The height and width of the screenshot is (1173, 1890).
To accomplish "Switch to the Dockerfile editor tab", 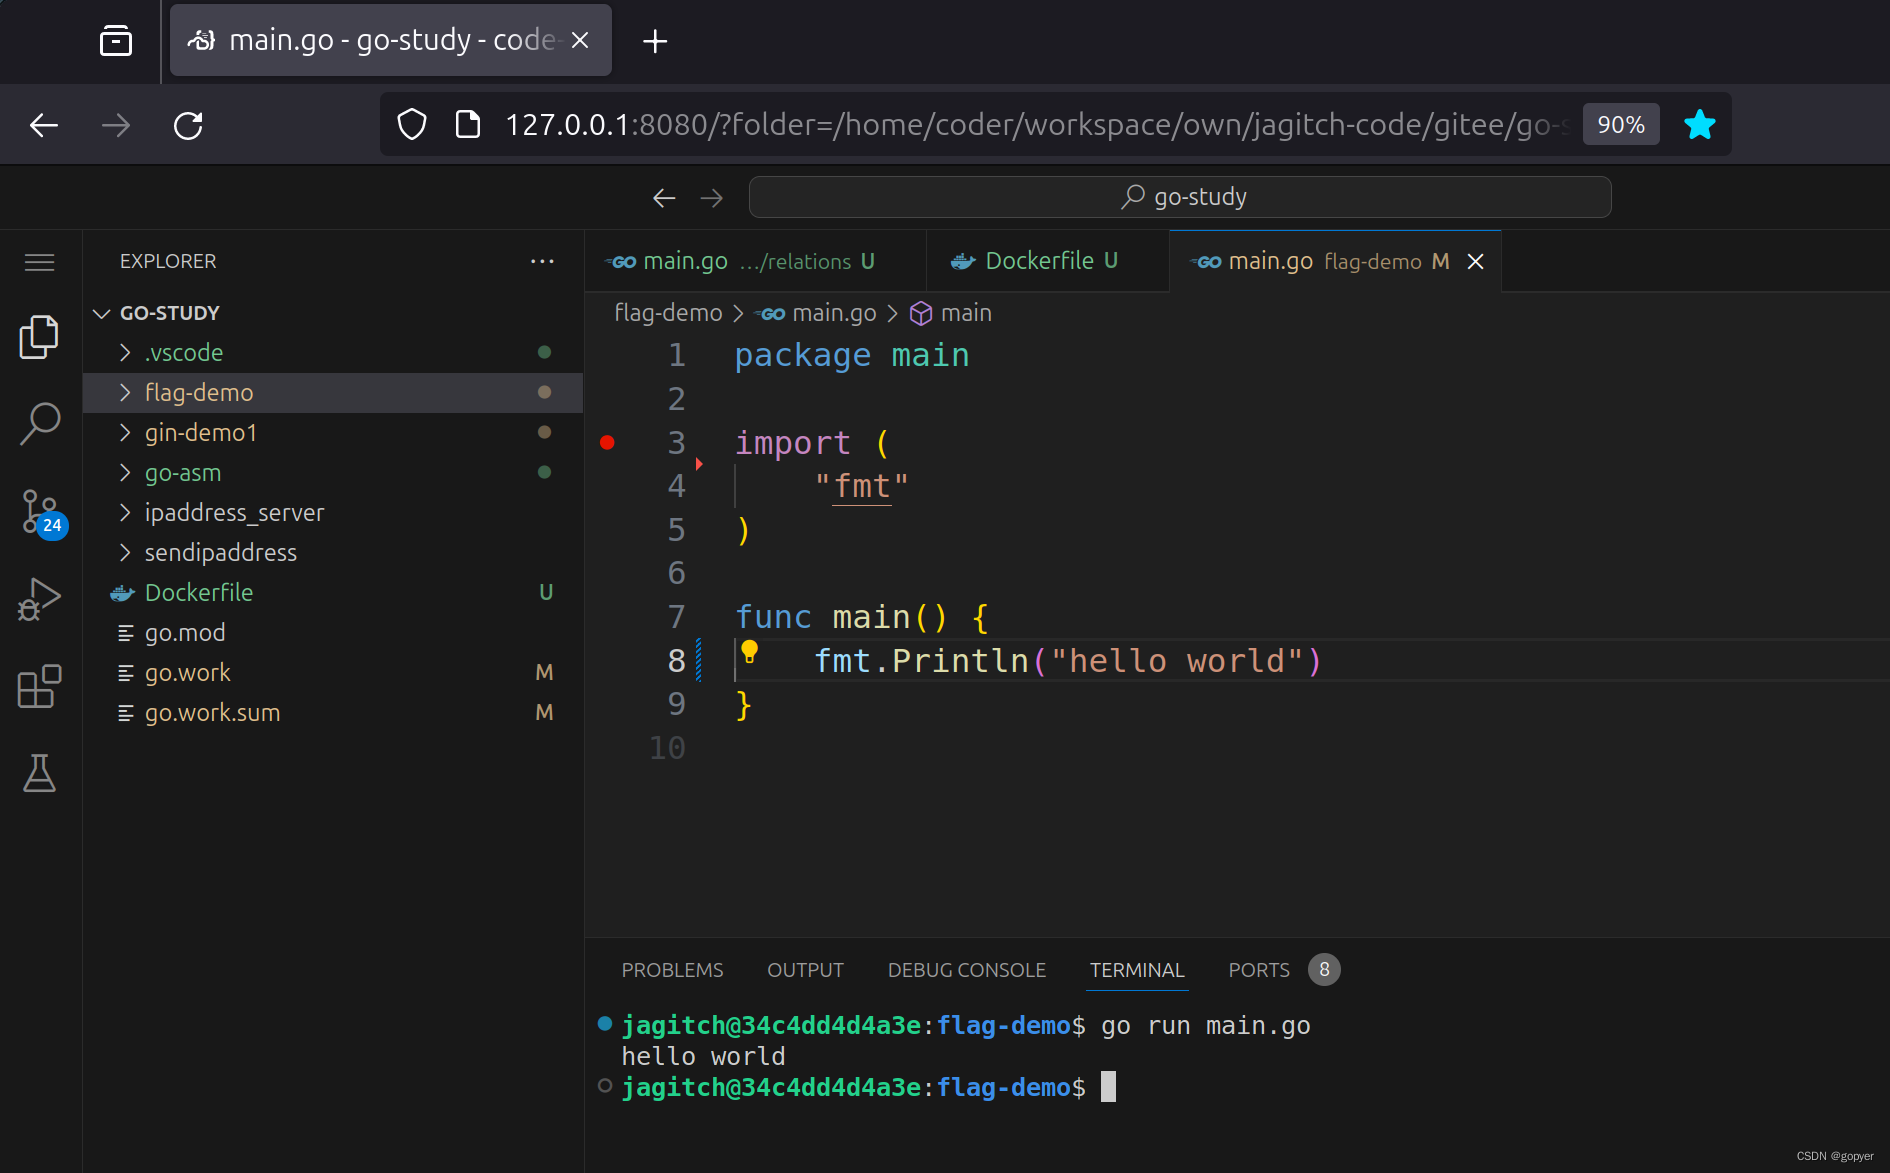I will 1047,261.
